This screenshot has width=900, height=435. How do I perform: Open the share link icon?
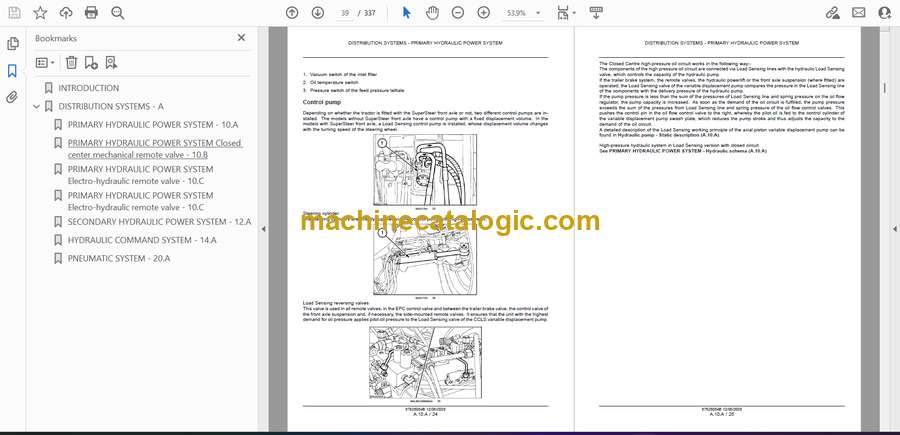pyautogui.click(x=832, y=13)
